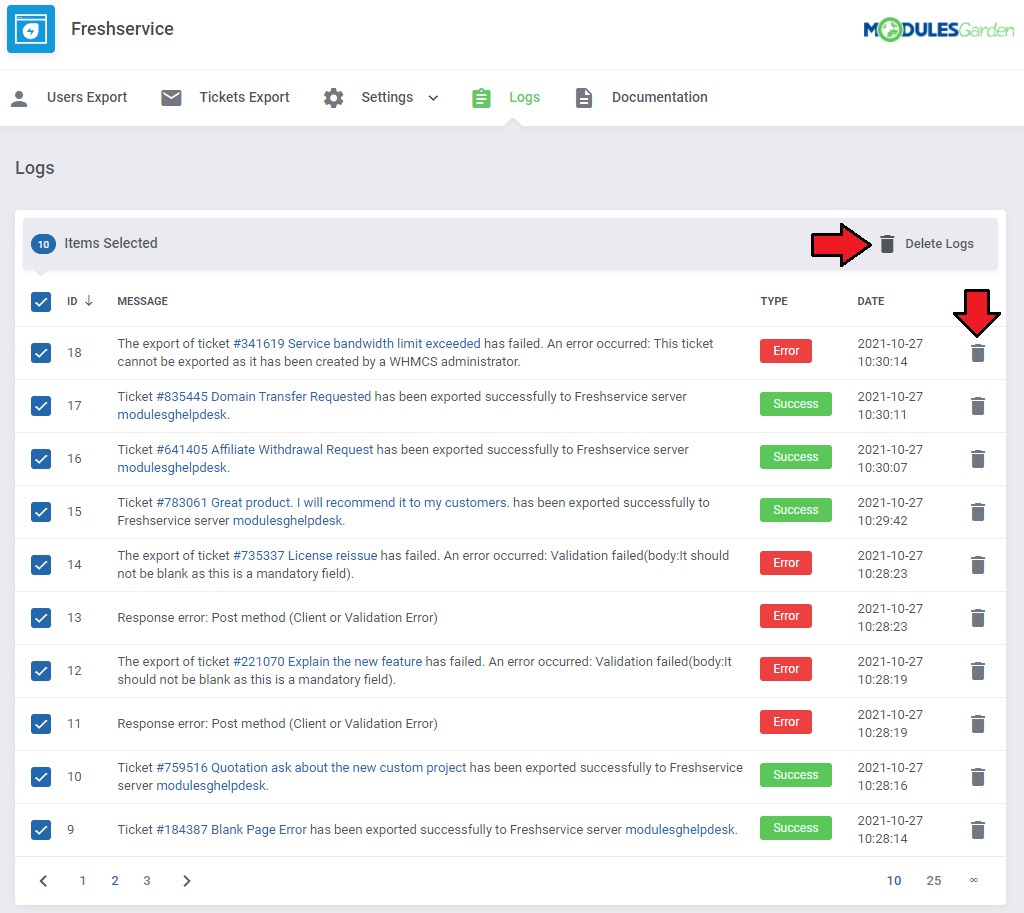Click the DATE column header
The height and width of the screenshot is (913, 1024).
coord(871,301)
